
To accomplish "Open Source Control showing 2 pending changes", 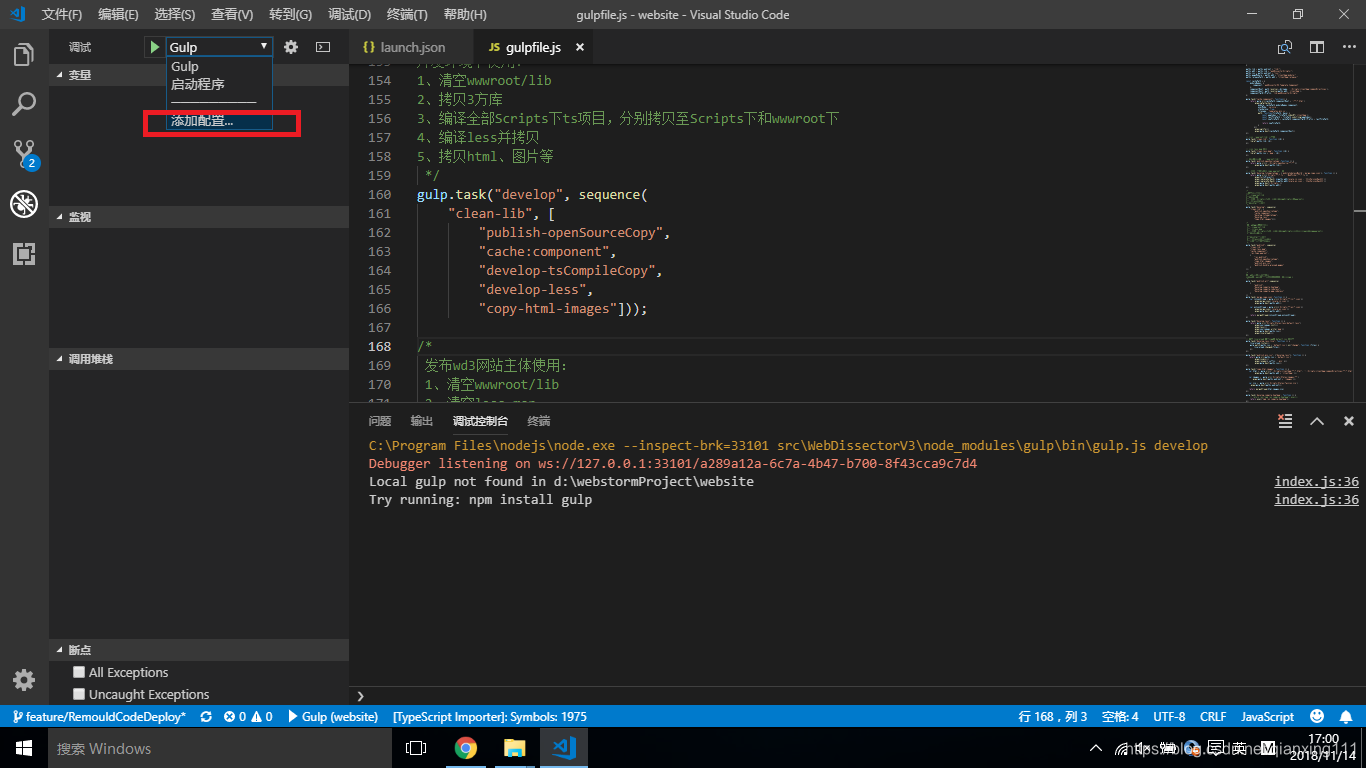I will [24, 154].
